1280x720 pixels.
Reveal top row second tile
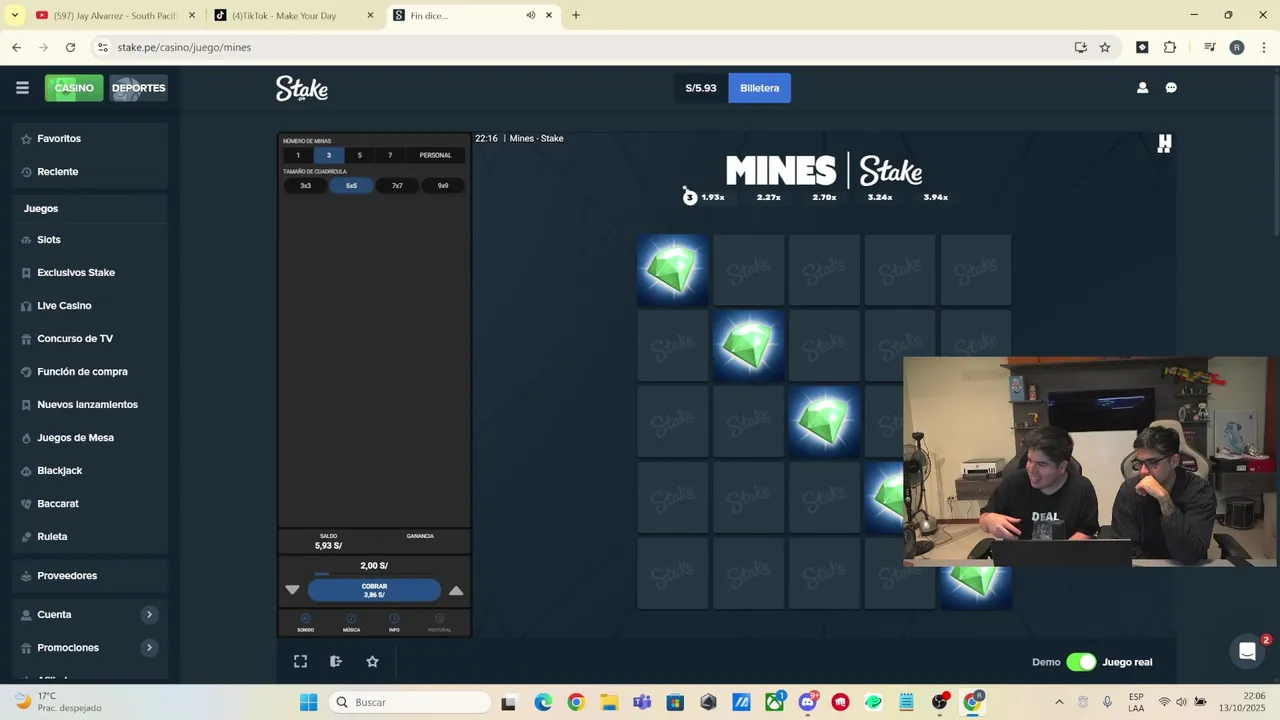[x=748, y=270]
